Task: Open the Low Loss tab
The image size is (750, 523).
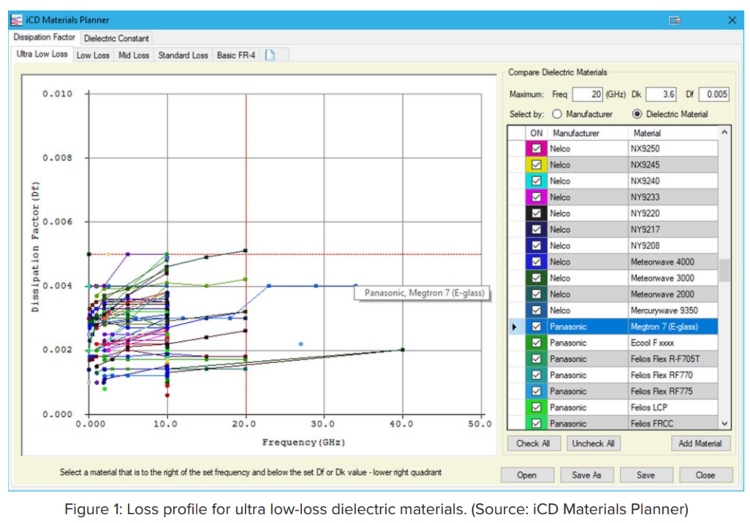Action: coord(93,55)
